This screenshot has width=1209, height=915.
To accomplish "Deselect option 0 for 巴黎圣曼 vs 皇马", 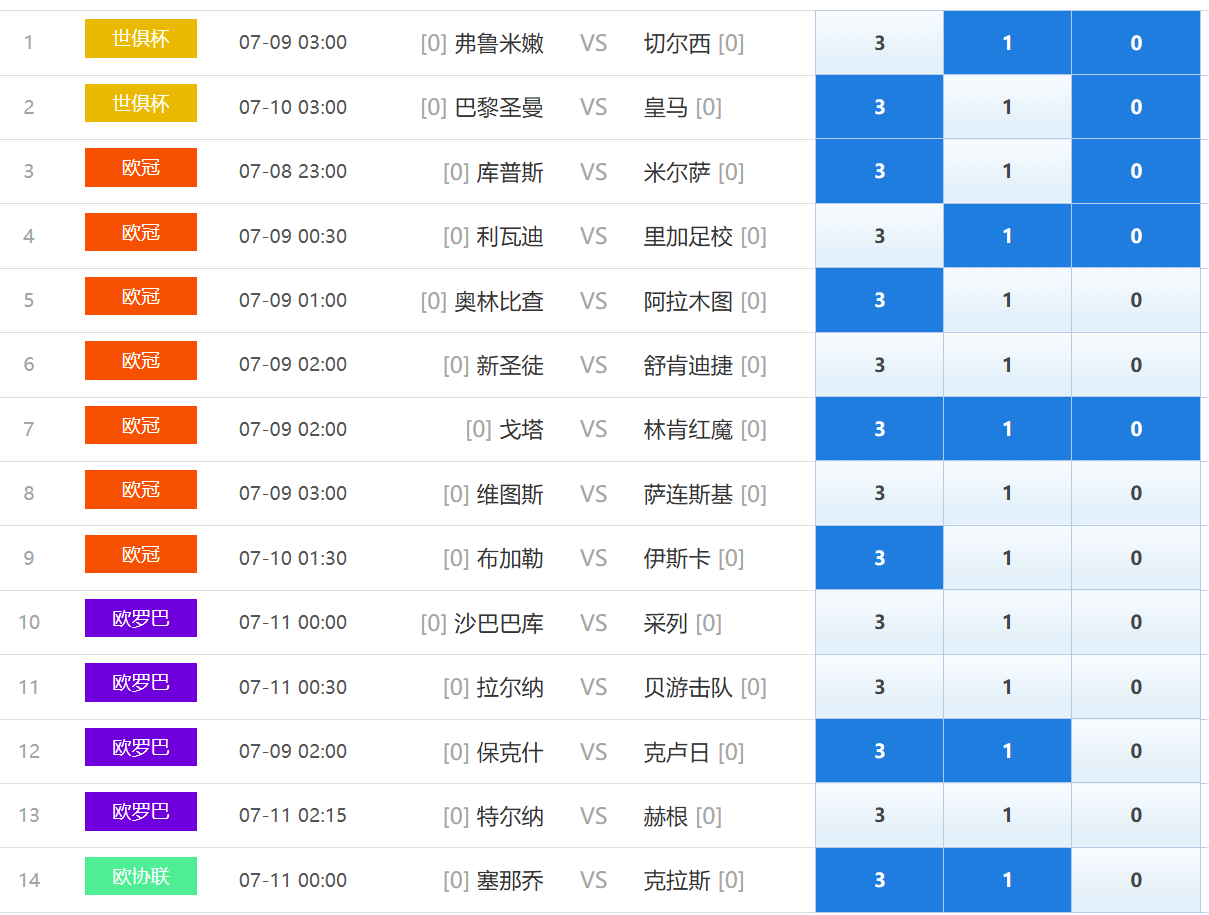I will click(x=1136, y=107).
